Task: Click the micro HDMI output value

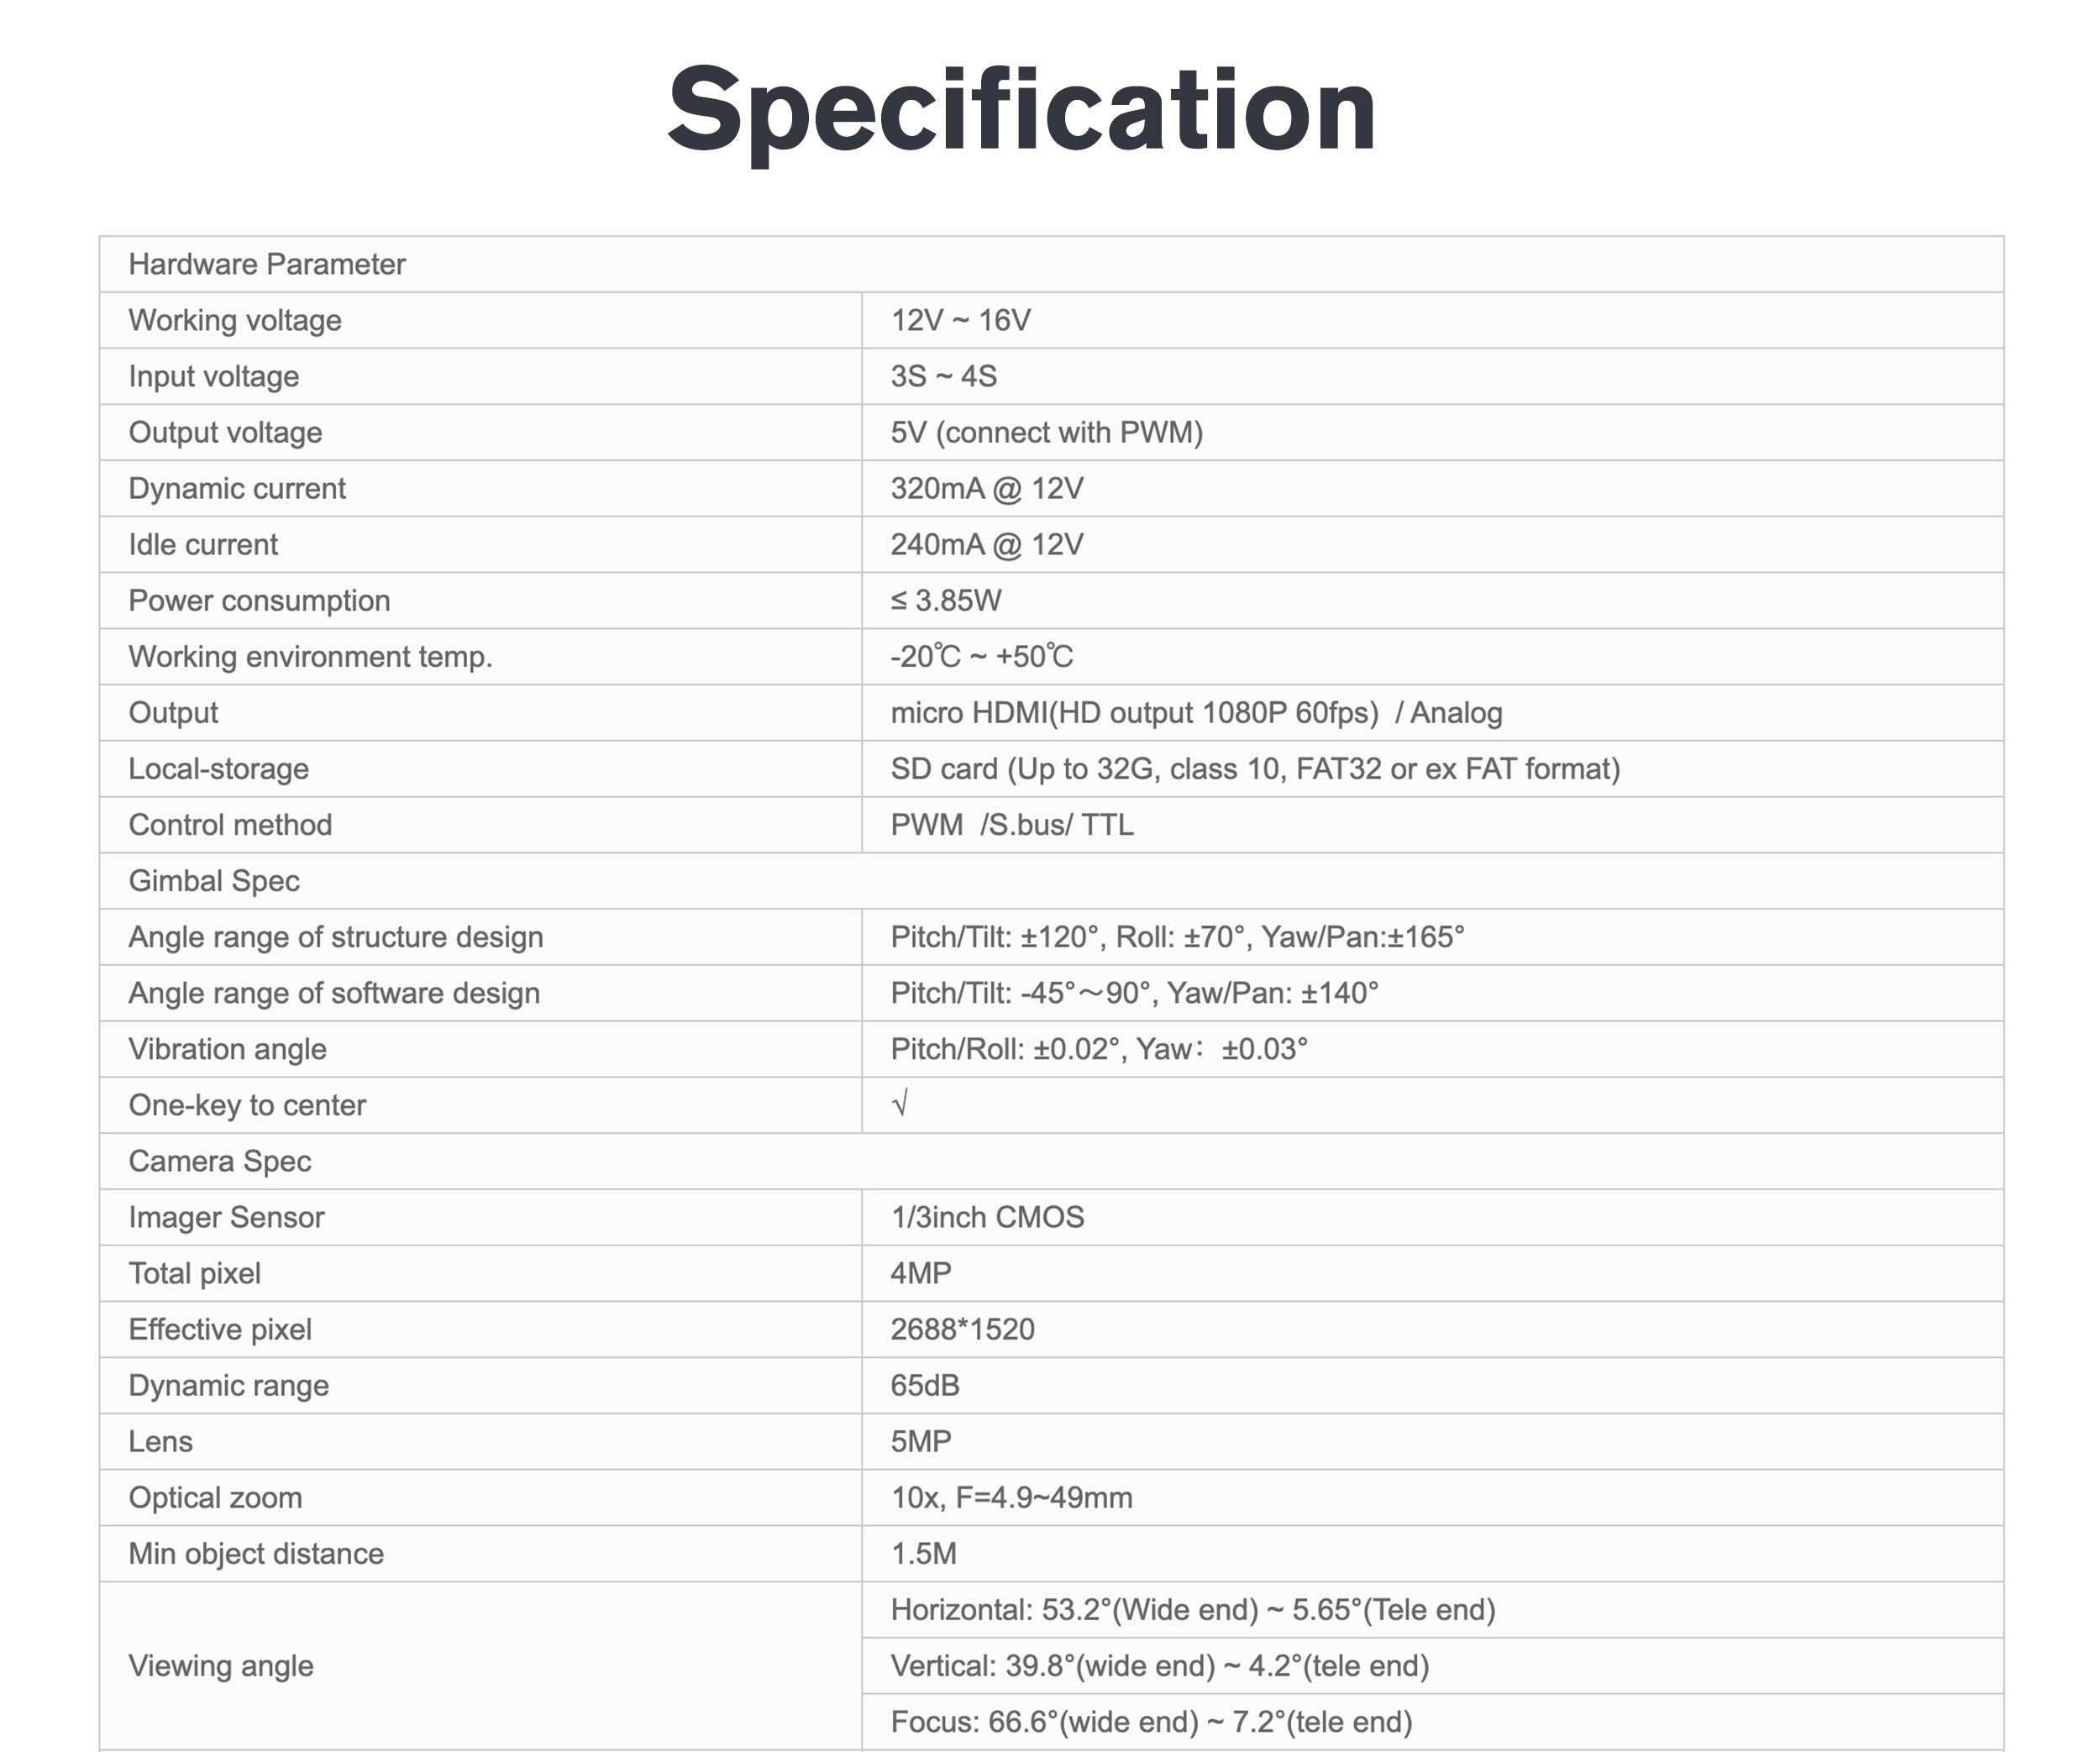Action: [x=1196, y=712]
